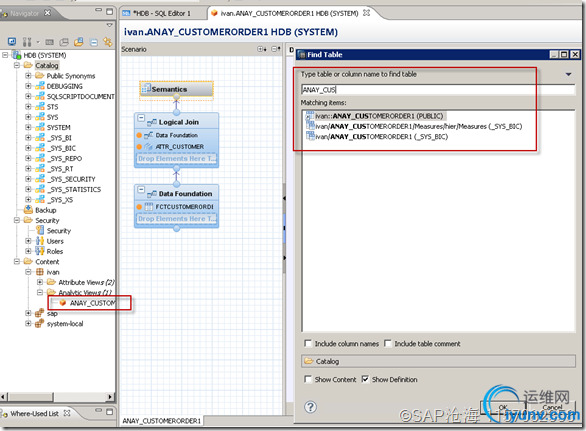Viewport: 586px width, 431px height.
Task: Click the collapse all icon in Scenario header
Action: coord(276,49)
